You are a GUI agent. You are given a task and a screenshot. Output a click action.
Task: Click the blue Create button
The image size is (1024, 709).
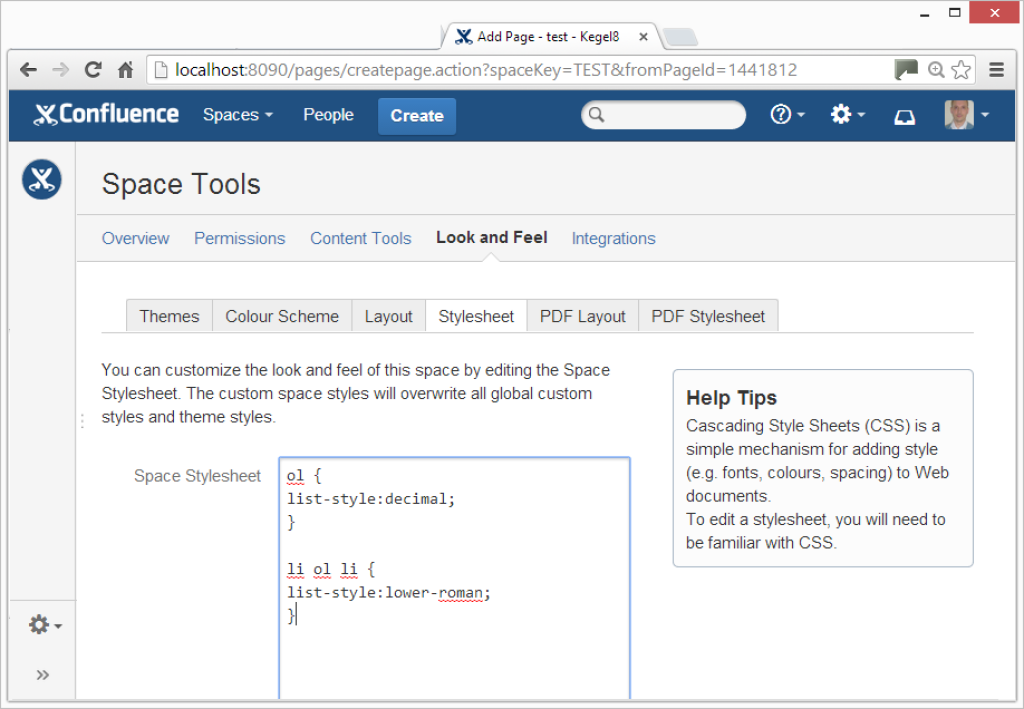(416, 116)
